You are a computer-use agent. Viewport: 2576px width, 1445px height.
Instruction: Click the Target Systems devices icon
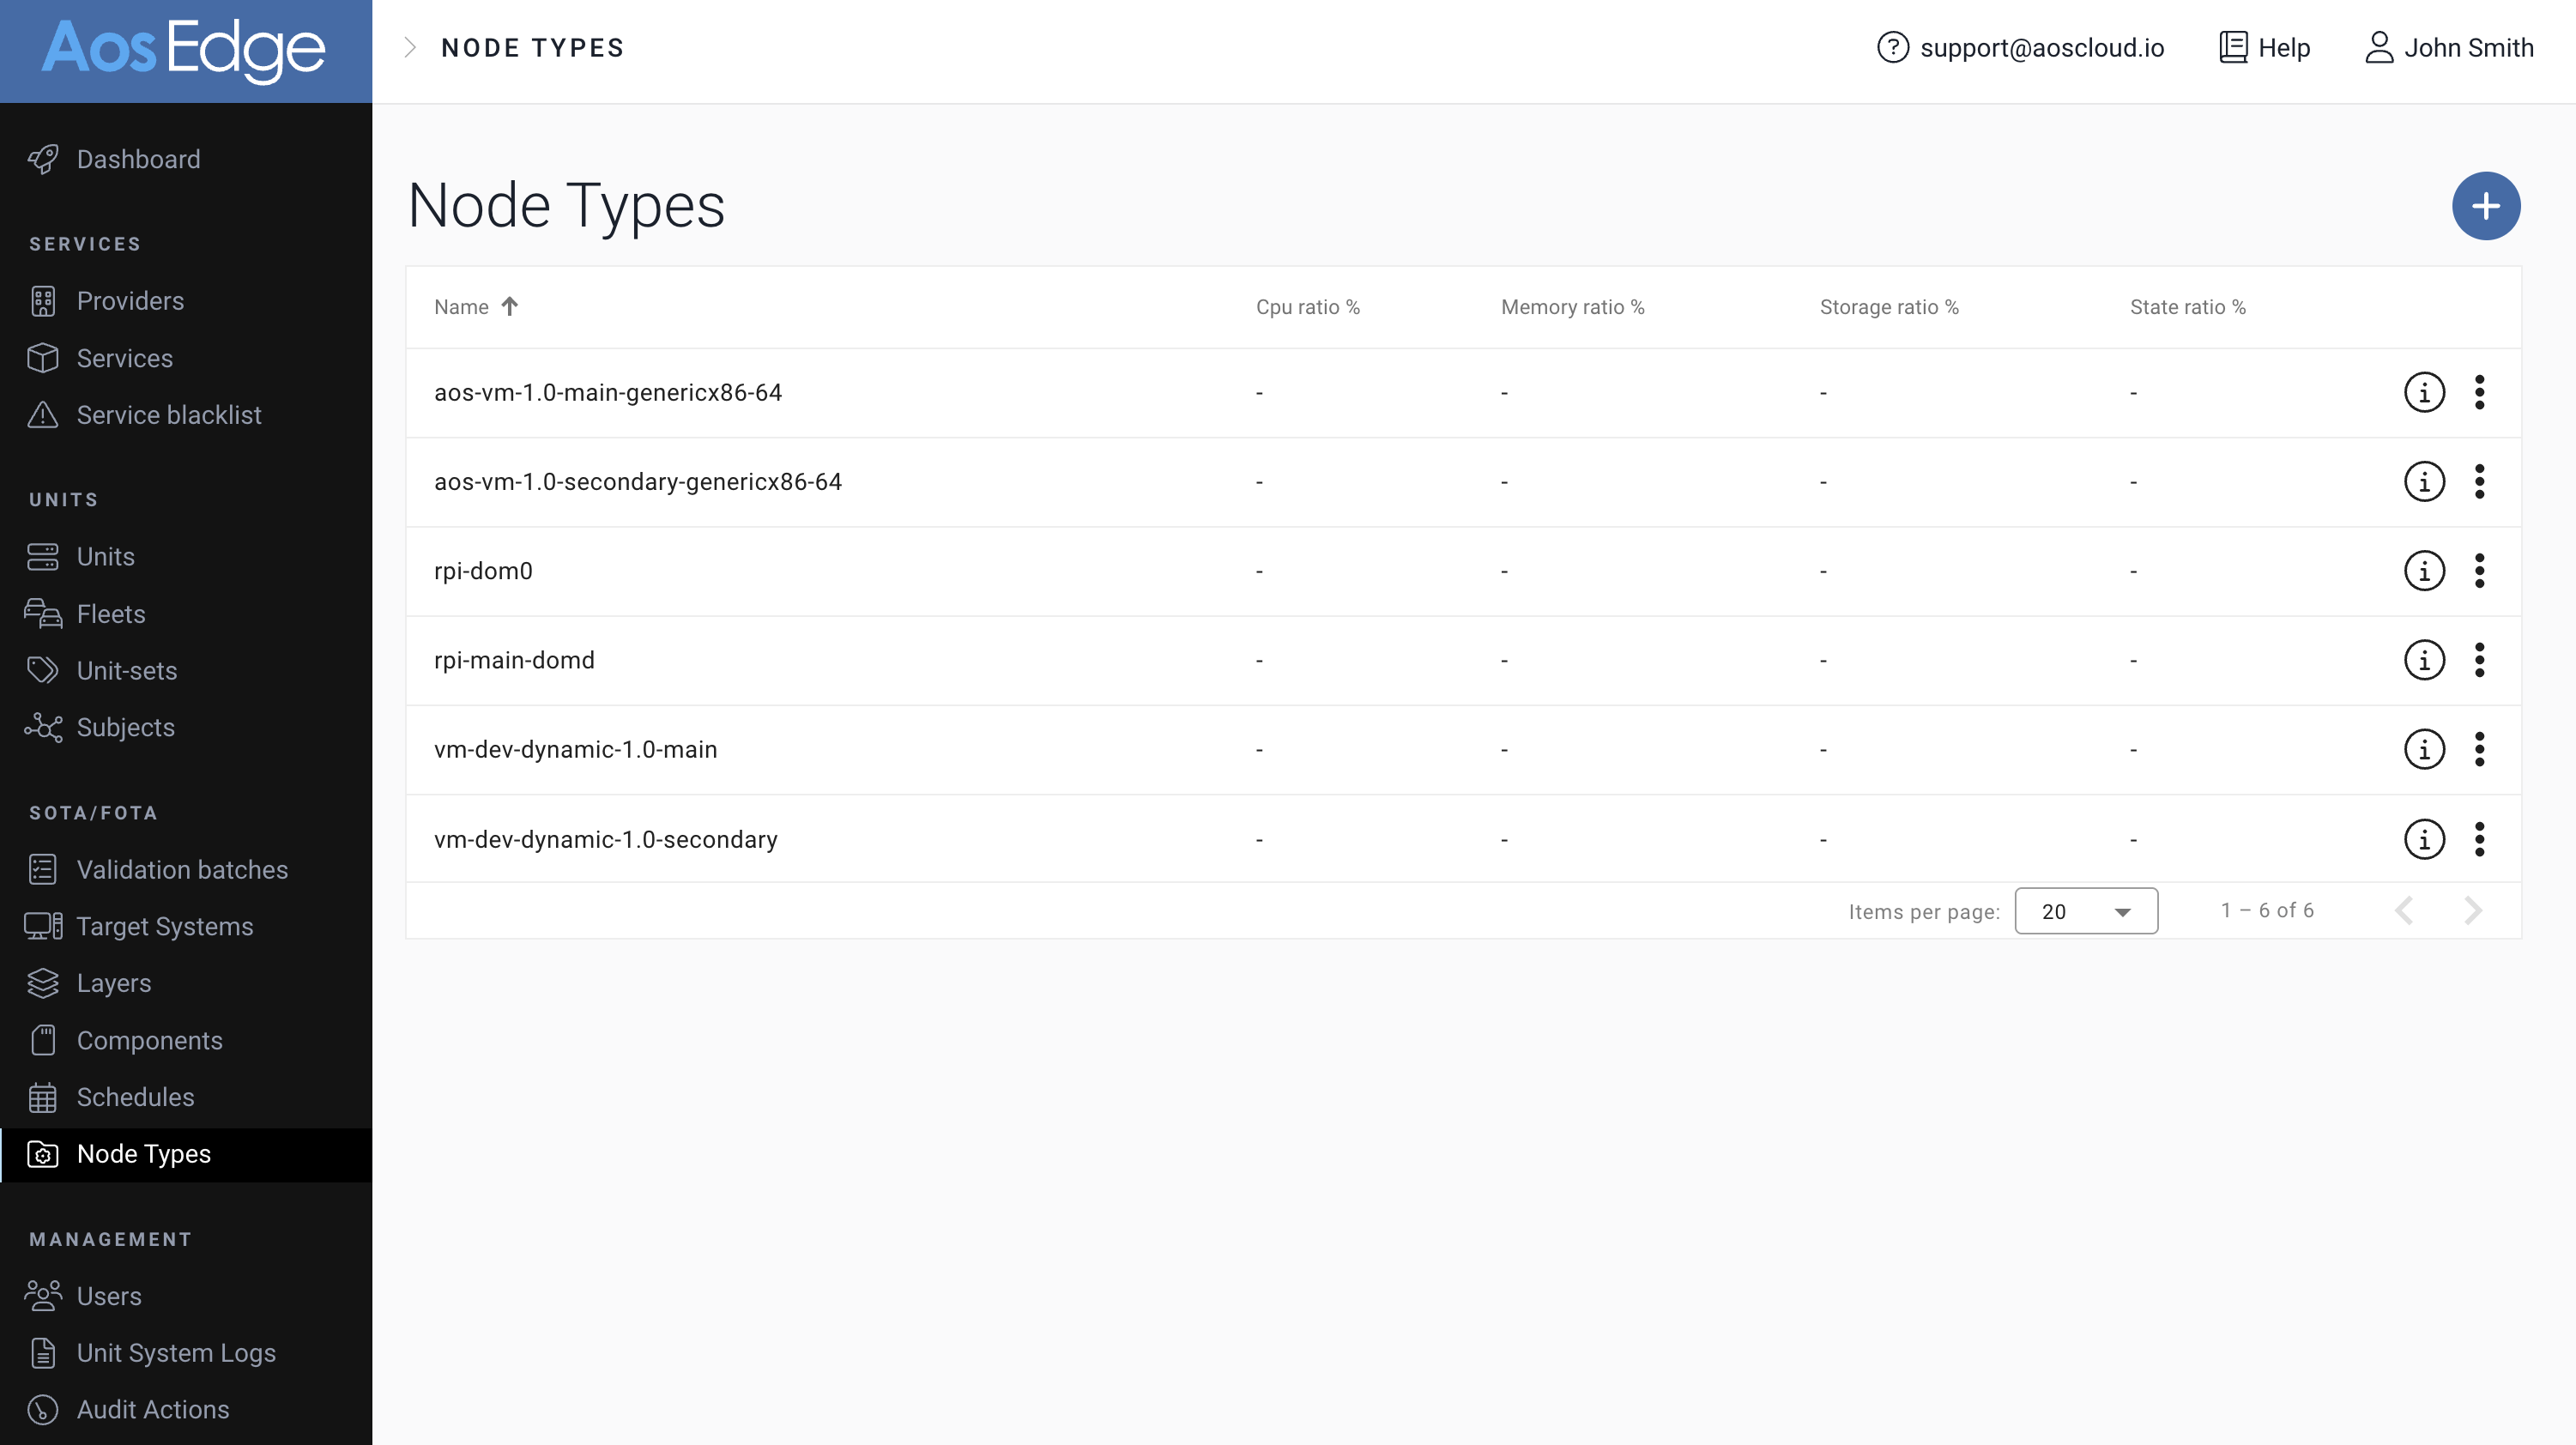43,926
